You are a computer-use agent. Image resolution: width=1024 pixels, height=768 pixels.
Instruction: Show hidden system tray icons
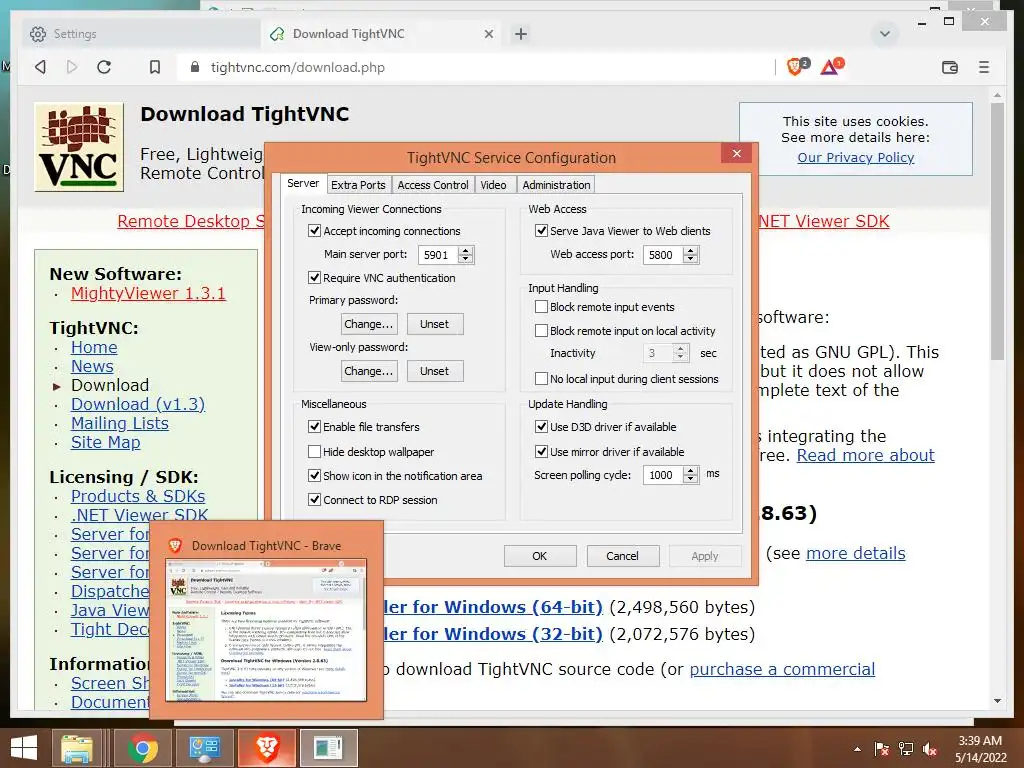pyautogui.click(x=857, y=749)
